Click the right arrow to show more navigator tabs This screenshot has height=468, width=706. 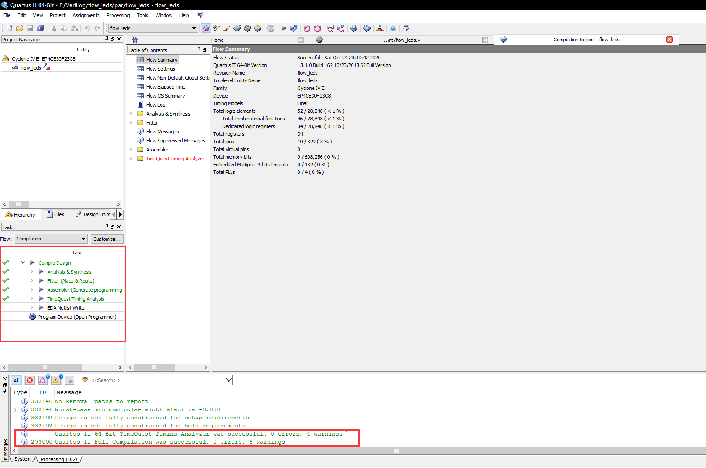coord(120,214)
